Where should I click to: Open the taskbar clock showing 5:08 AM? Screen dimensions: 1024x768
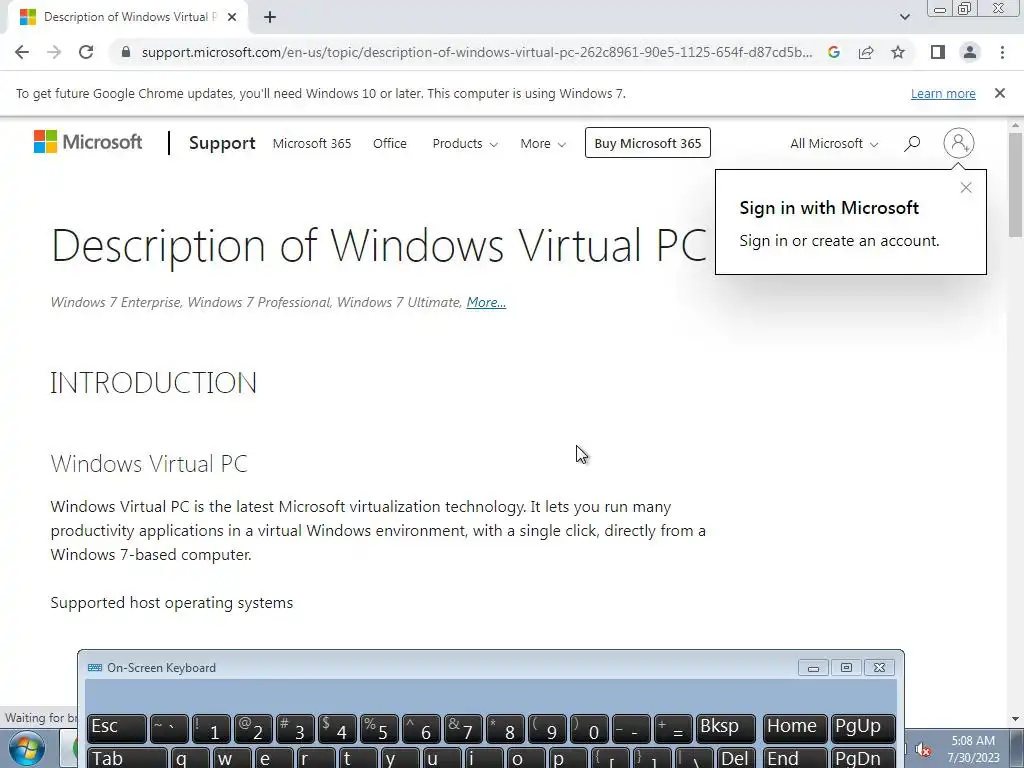pos(973,749)
